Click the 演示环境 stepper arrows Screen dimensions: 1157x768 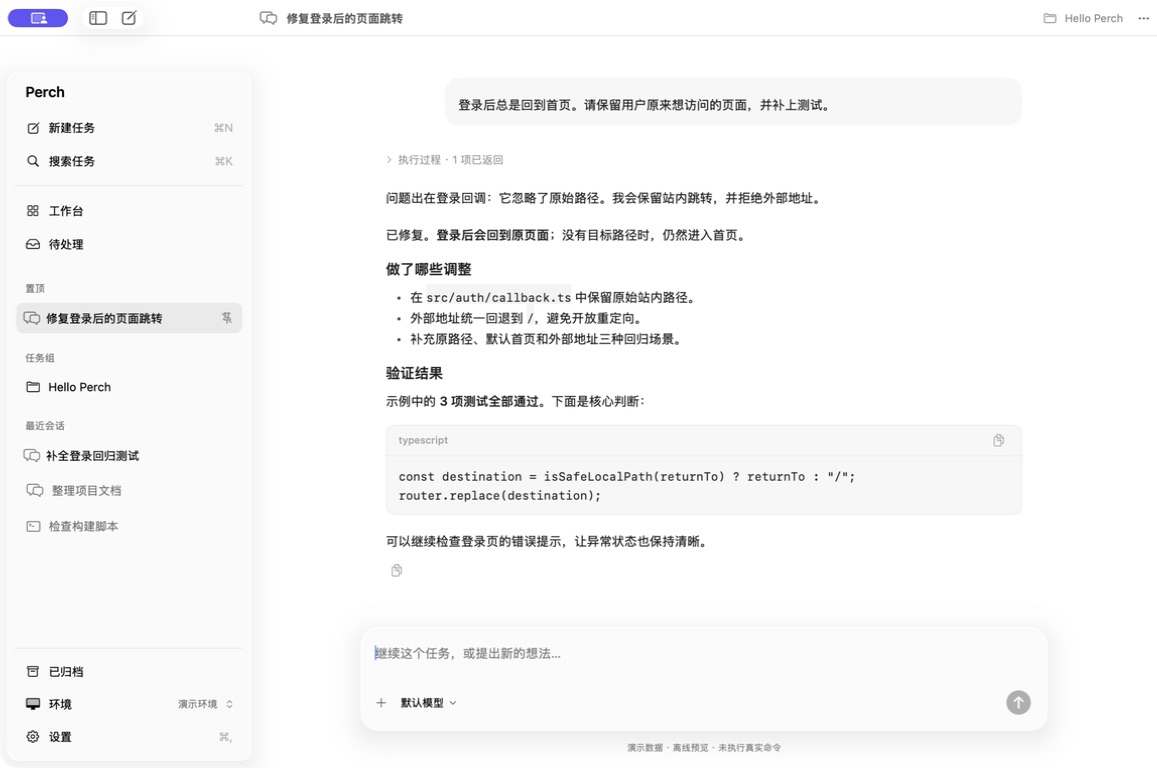coord(229,704)
